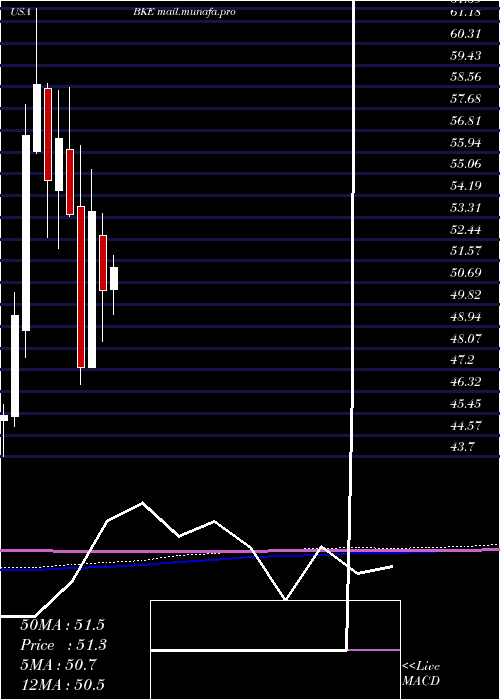Click the 56.81 price axis label
This screenshot has height=700, width=500.
point(466,121)
